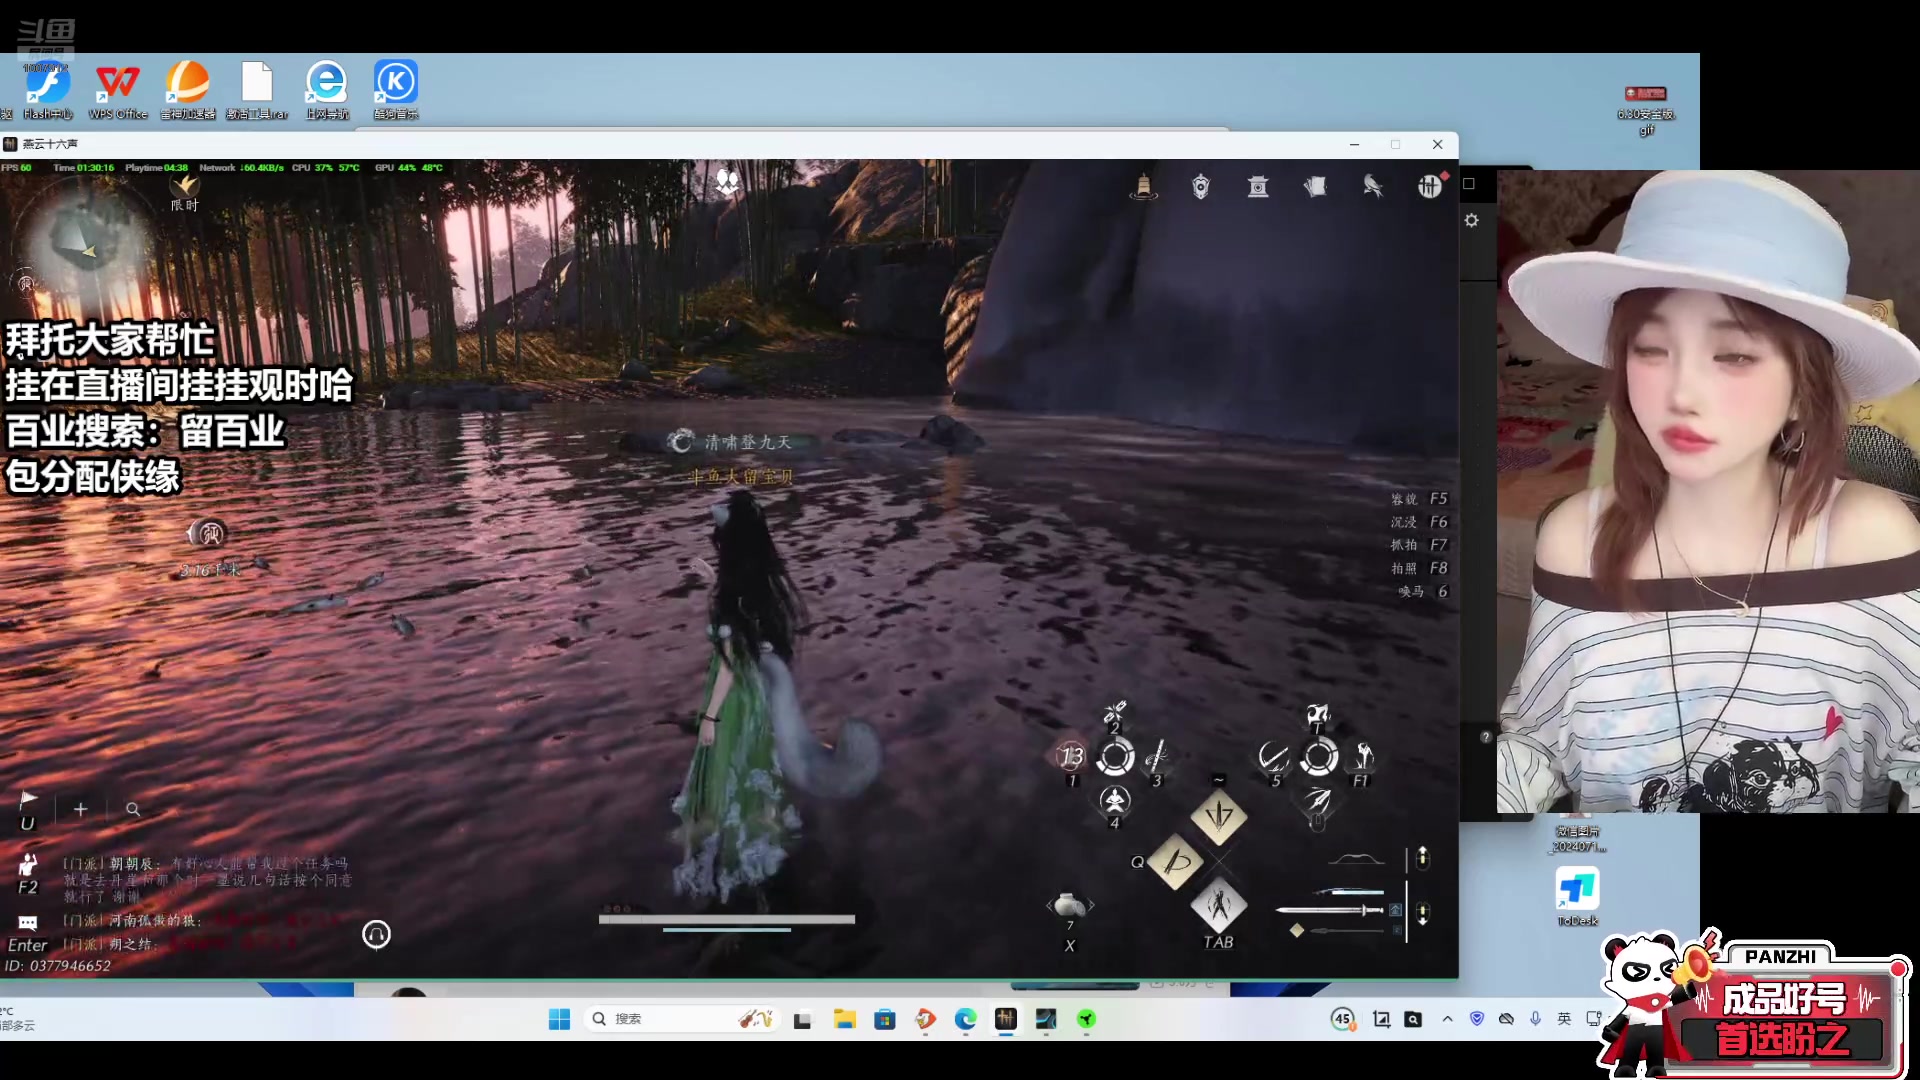The height and width of the screenshot is (1080, 1920).
Task: Open Flash中心 desktop shortcut
Action: pos(47,90)
